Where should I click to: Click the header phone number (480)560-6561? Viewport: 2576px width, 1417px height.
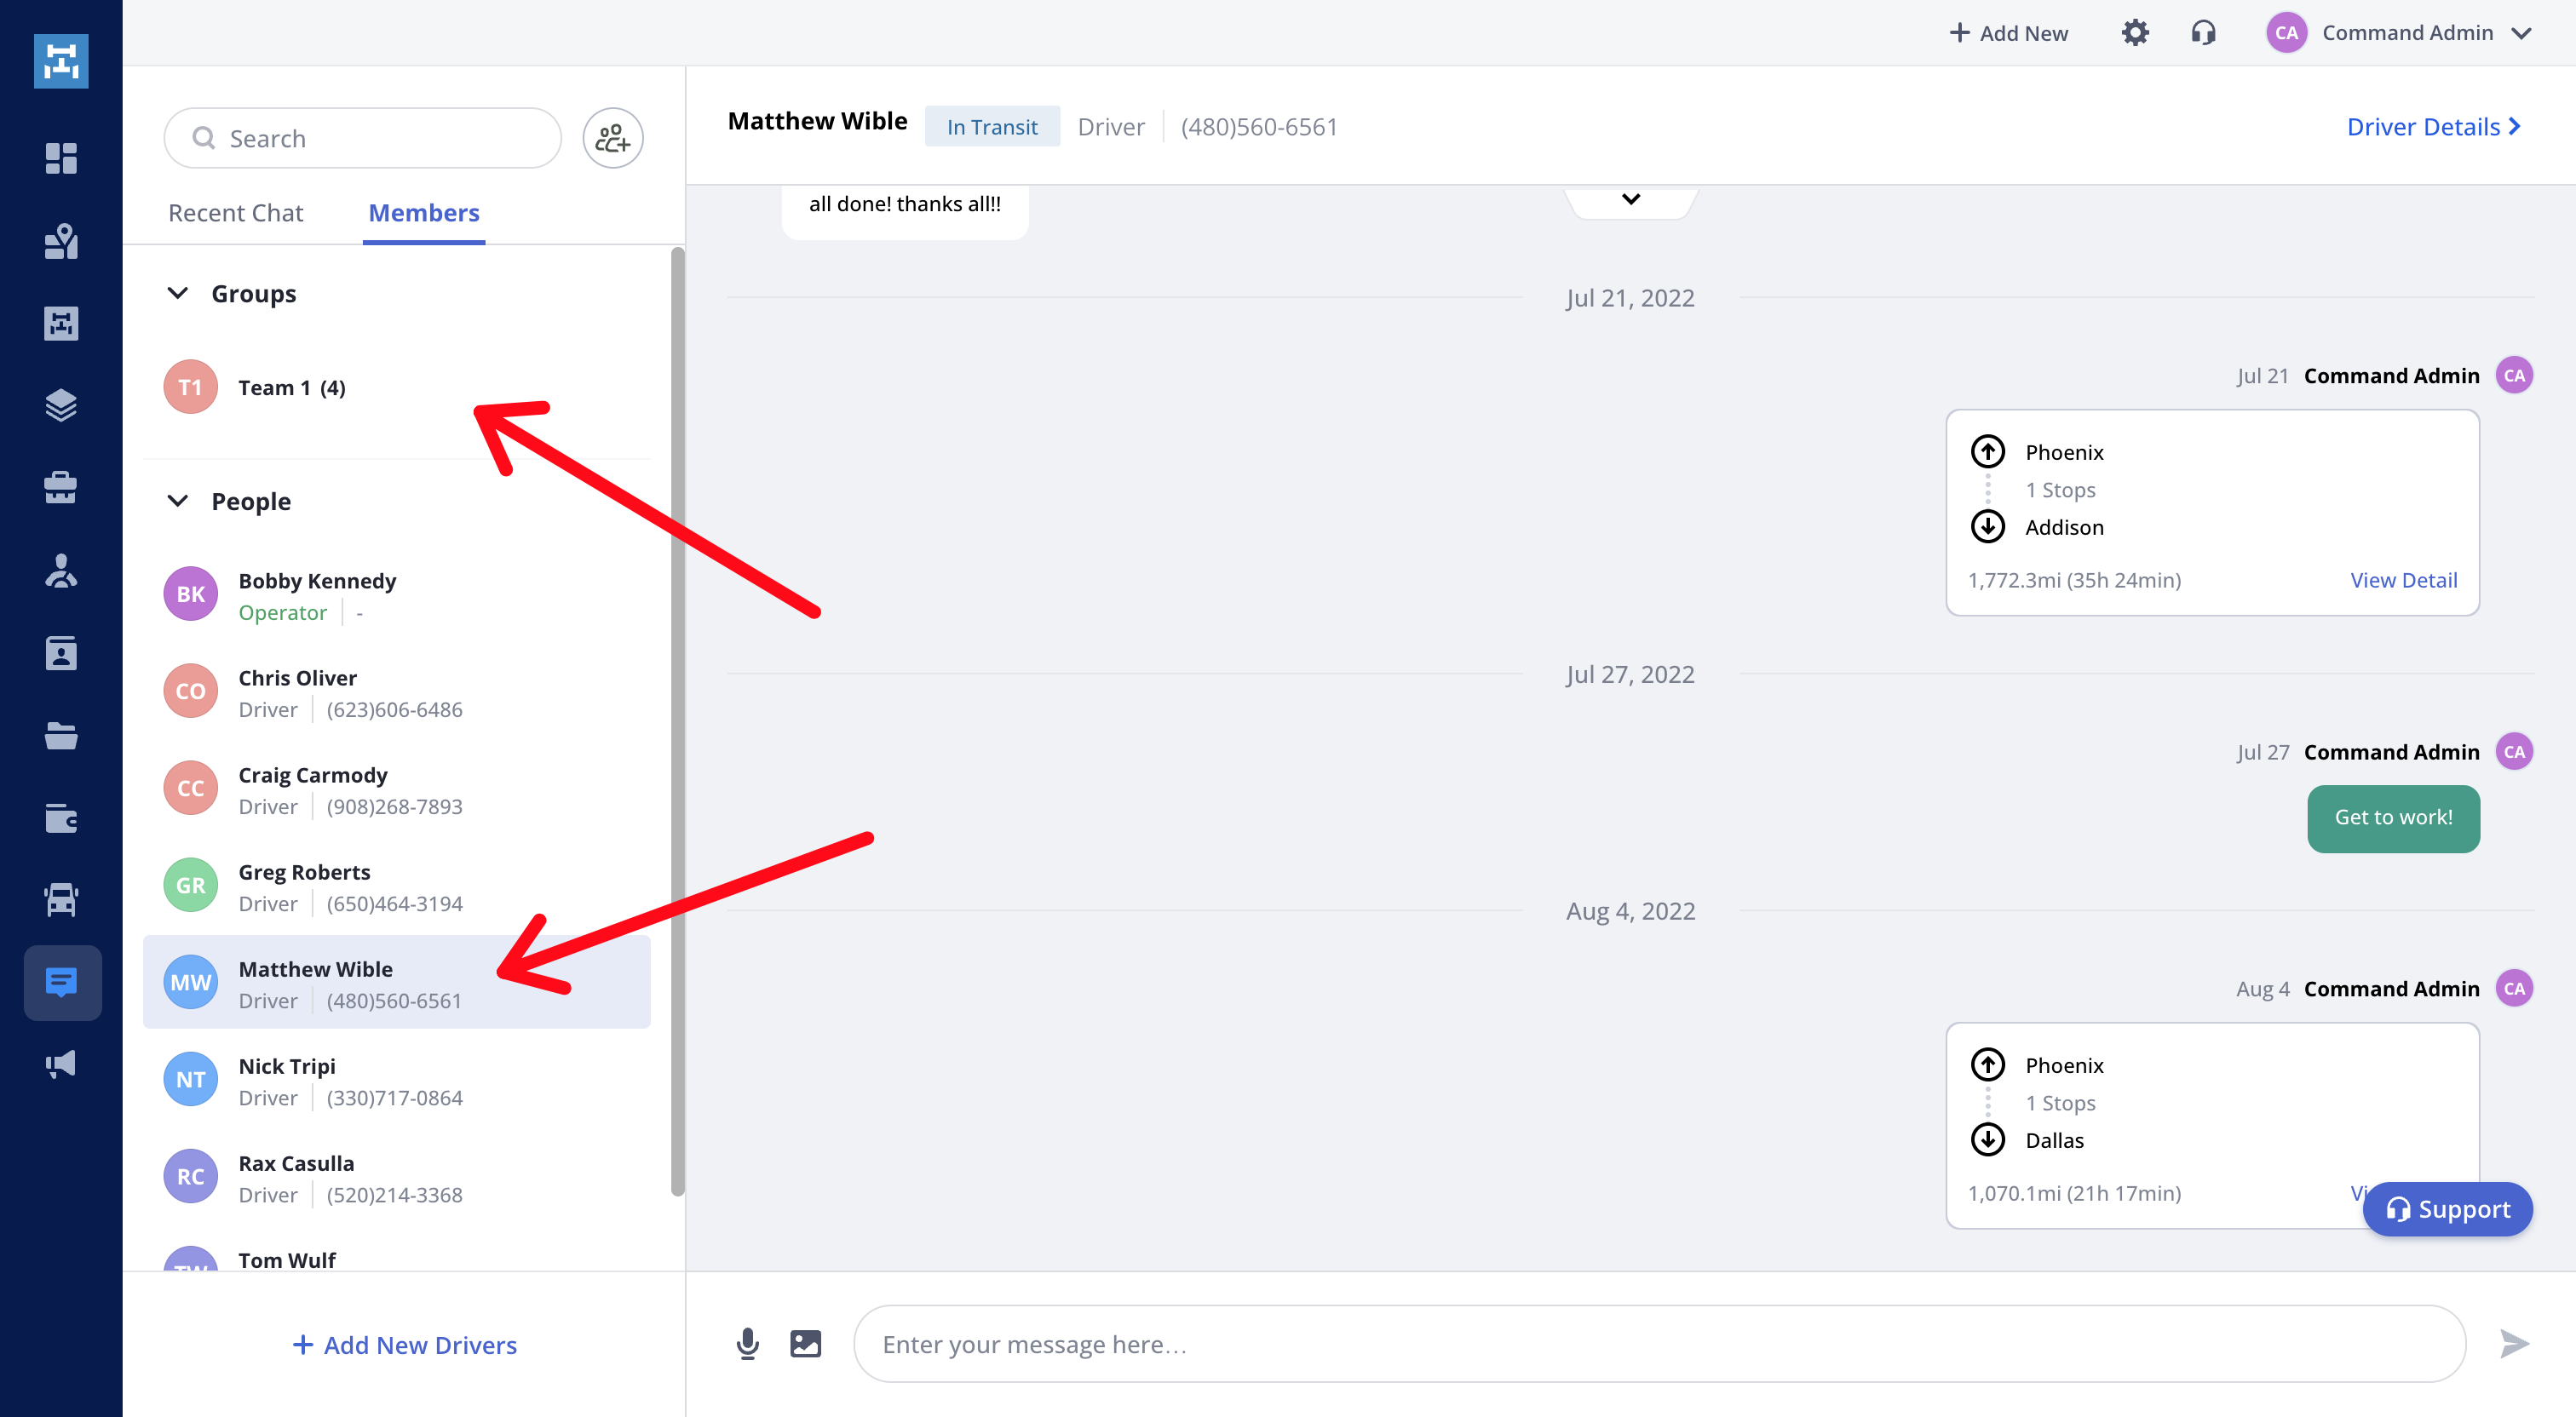tap(1258, 127)
